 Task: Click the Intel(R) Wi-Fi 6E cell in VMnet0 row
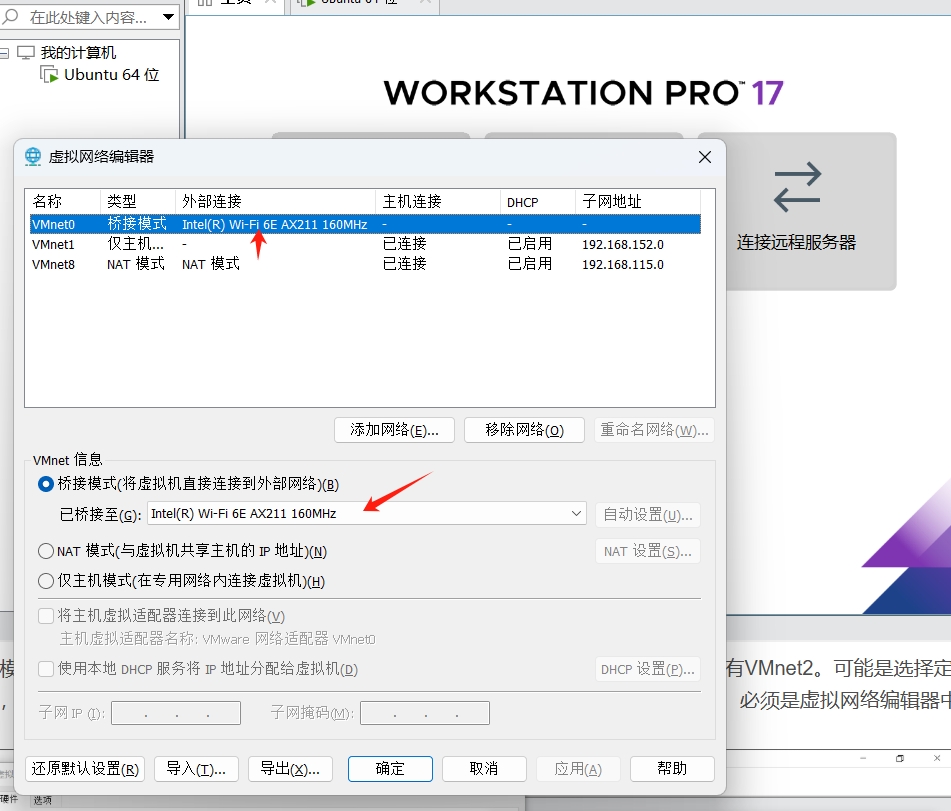(x=275, y=224)
